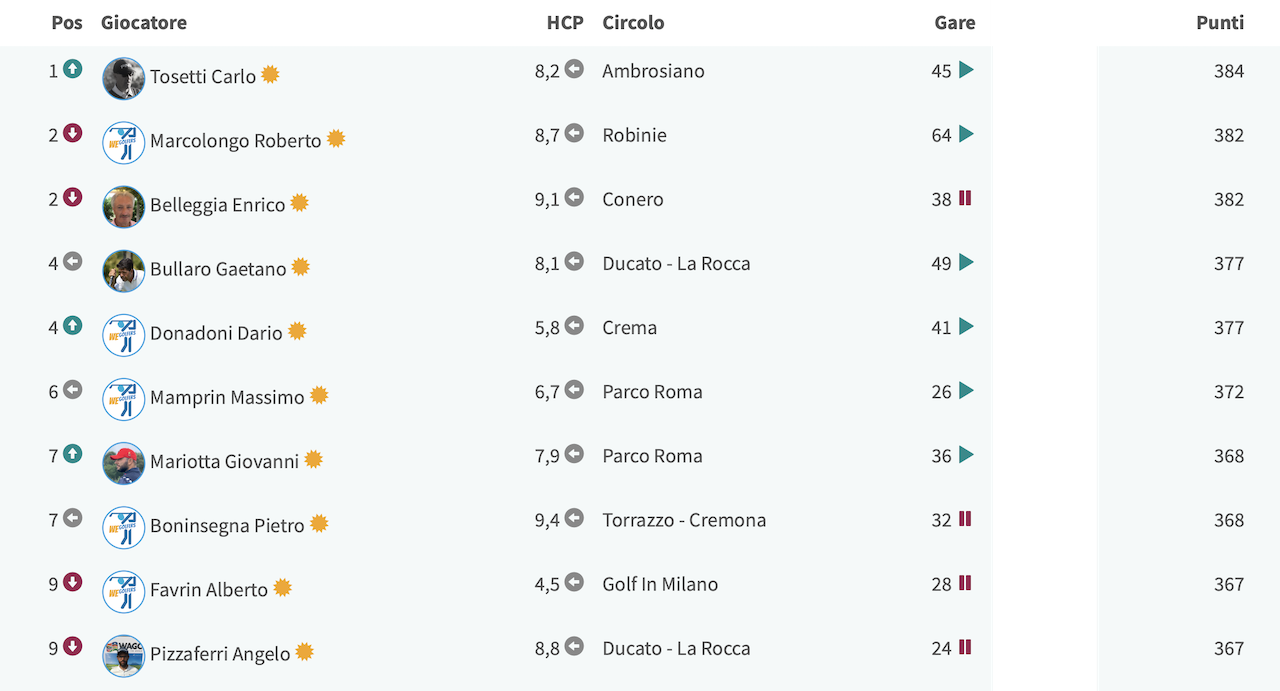The image size is (1280, 691).
Task: Open Favrin Alberto's player name link
Action: 209,590
